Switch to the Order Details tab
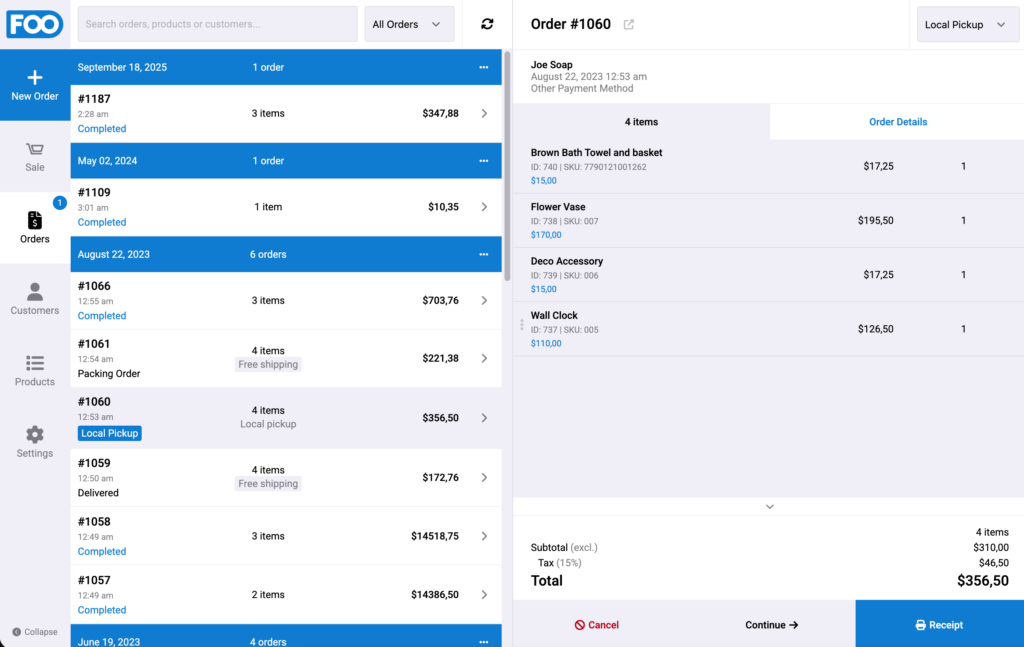Image resolution: width=1024 pixels, height=647 pixels. click(x=897, y=121)
